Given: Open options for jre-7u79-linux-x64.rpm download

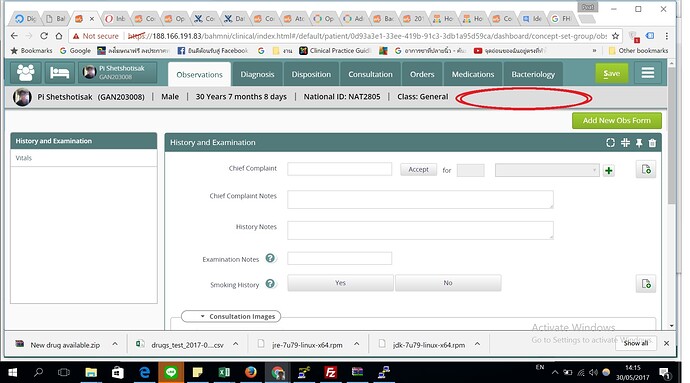Looking at the screenshot, I should (356, 344).
